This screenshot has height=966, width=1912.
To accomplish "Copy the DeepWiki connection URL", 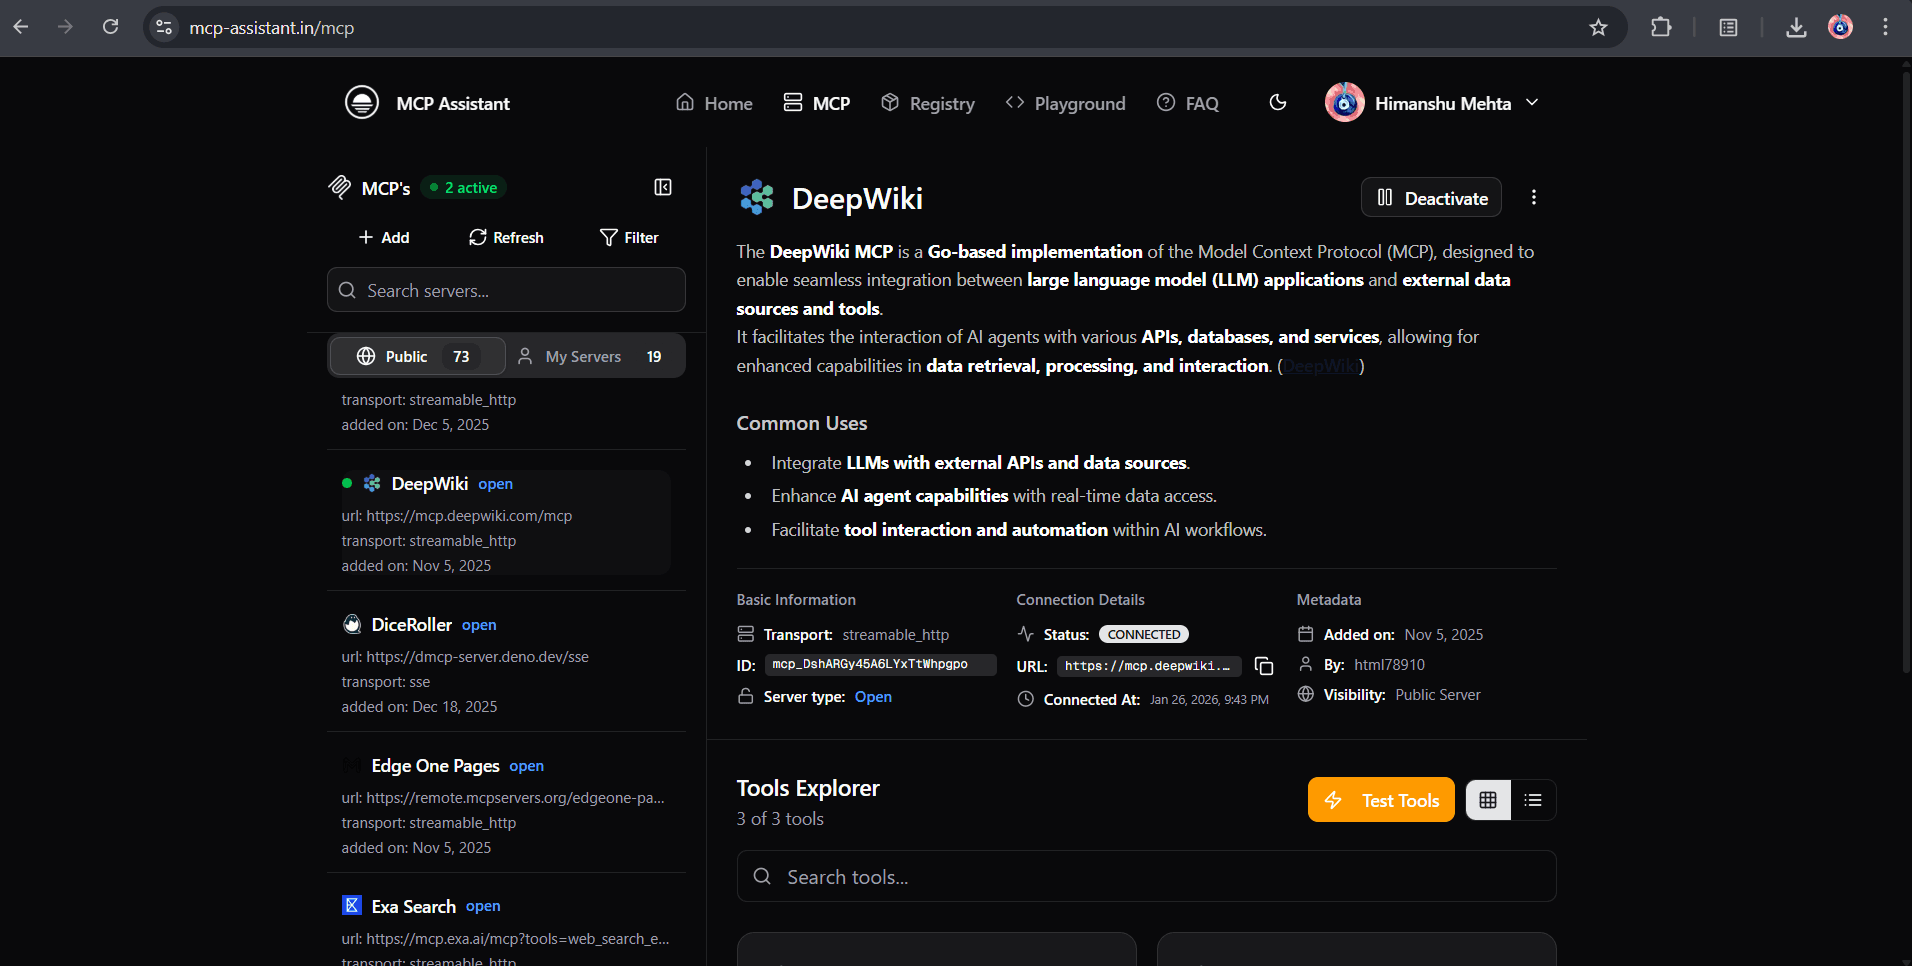I will (x=1263, y=665).
